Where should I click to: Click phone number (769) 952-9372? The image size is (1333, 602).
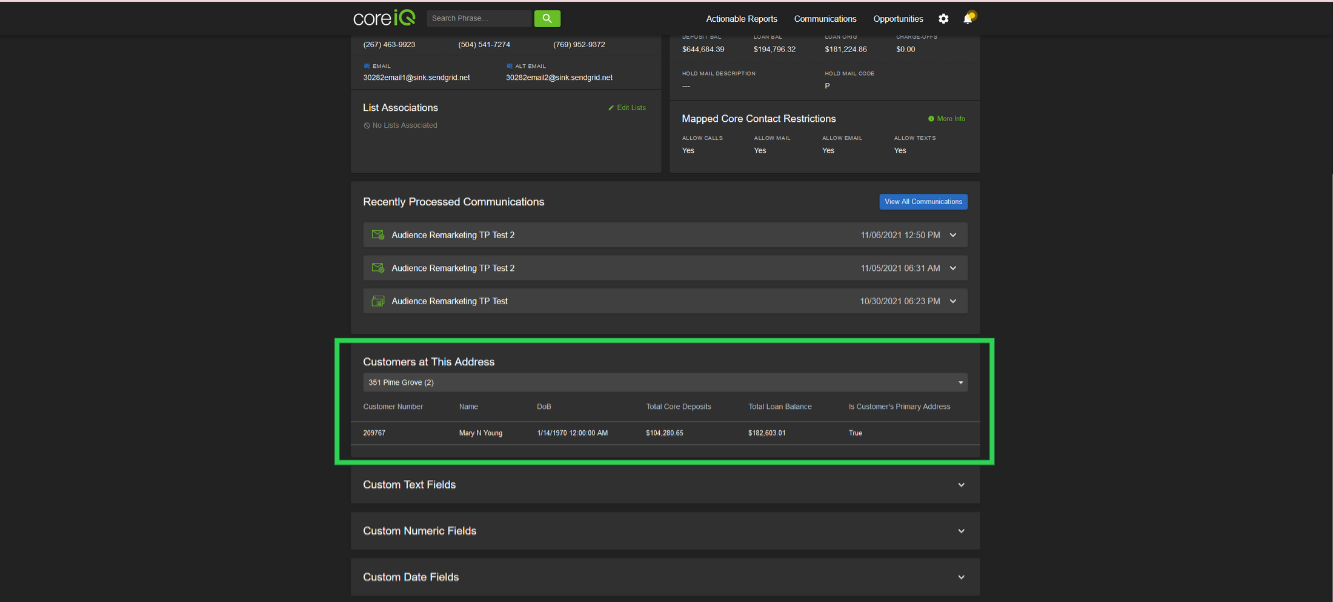tap(579, 45)
